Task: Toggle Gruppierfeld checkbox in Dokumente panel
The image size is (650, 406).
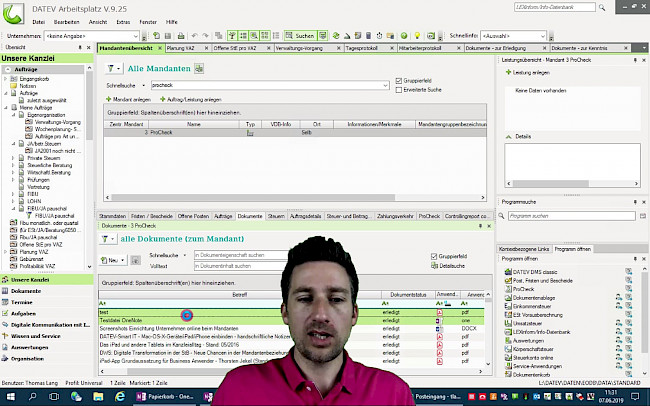Action: pos(434,256)
